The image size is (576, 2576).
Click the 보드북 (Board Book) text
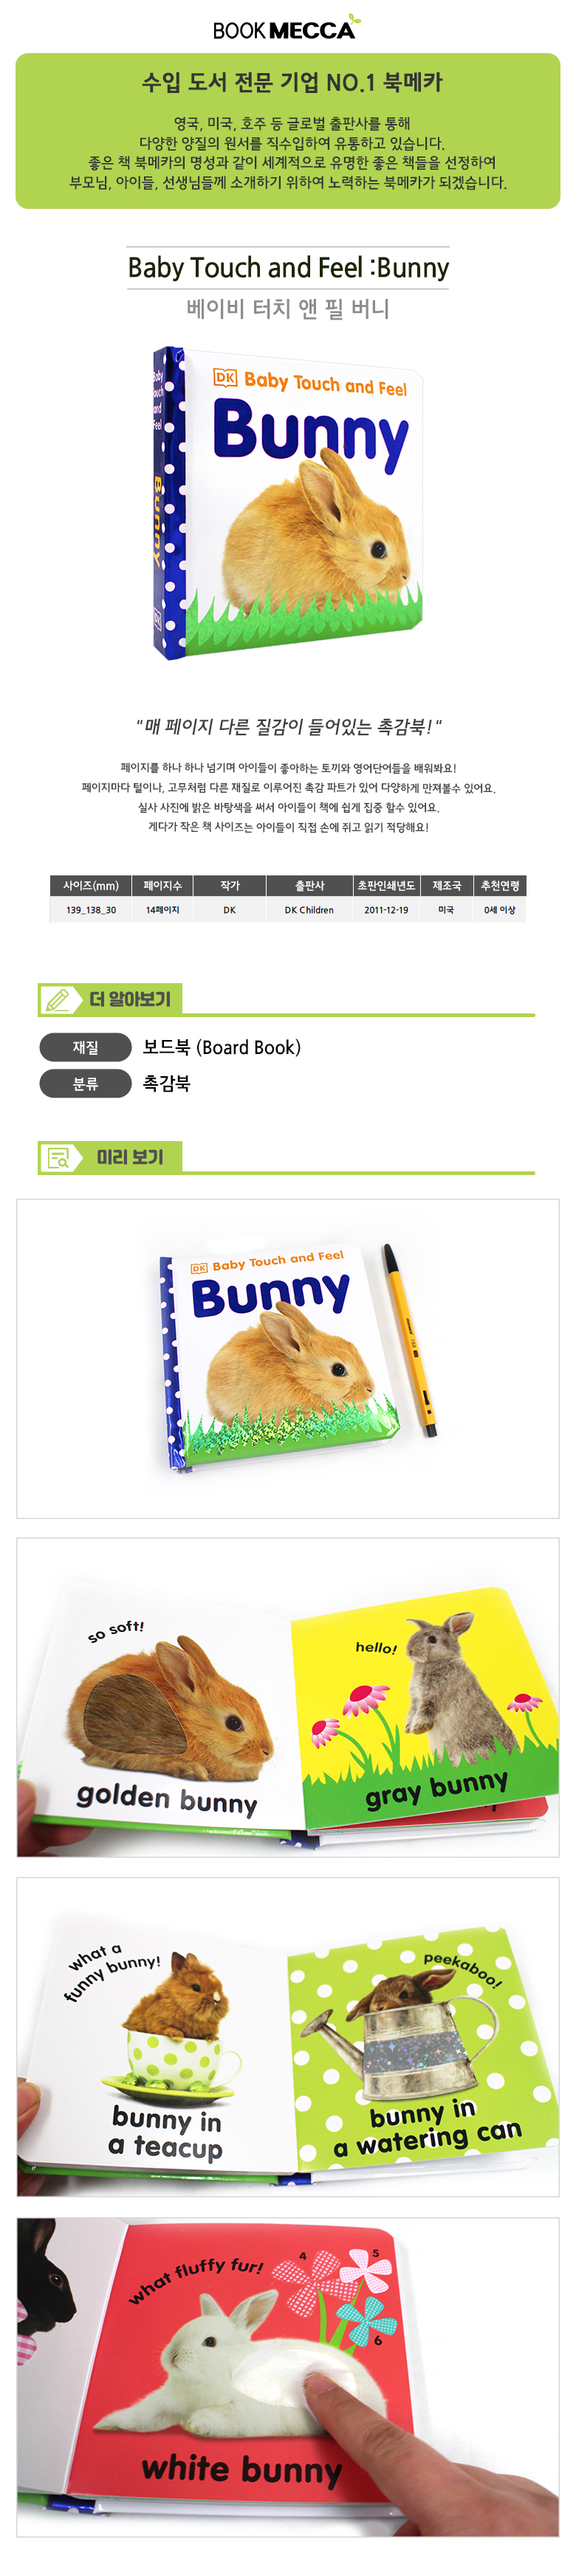(x=221, y=1047)
